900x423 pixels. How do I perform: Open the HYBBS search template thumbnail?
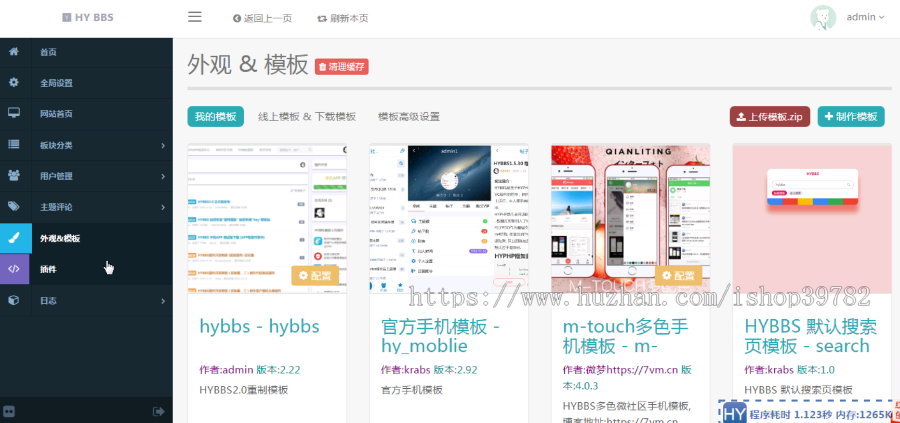pyautogui.click(x=812, y=219)
